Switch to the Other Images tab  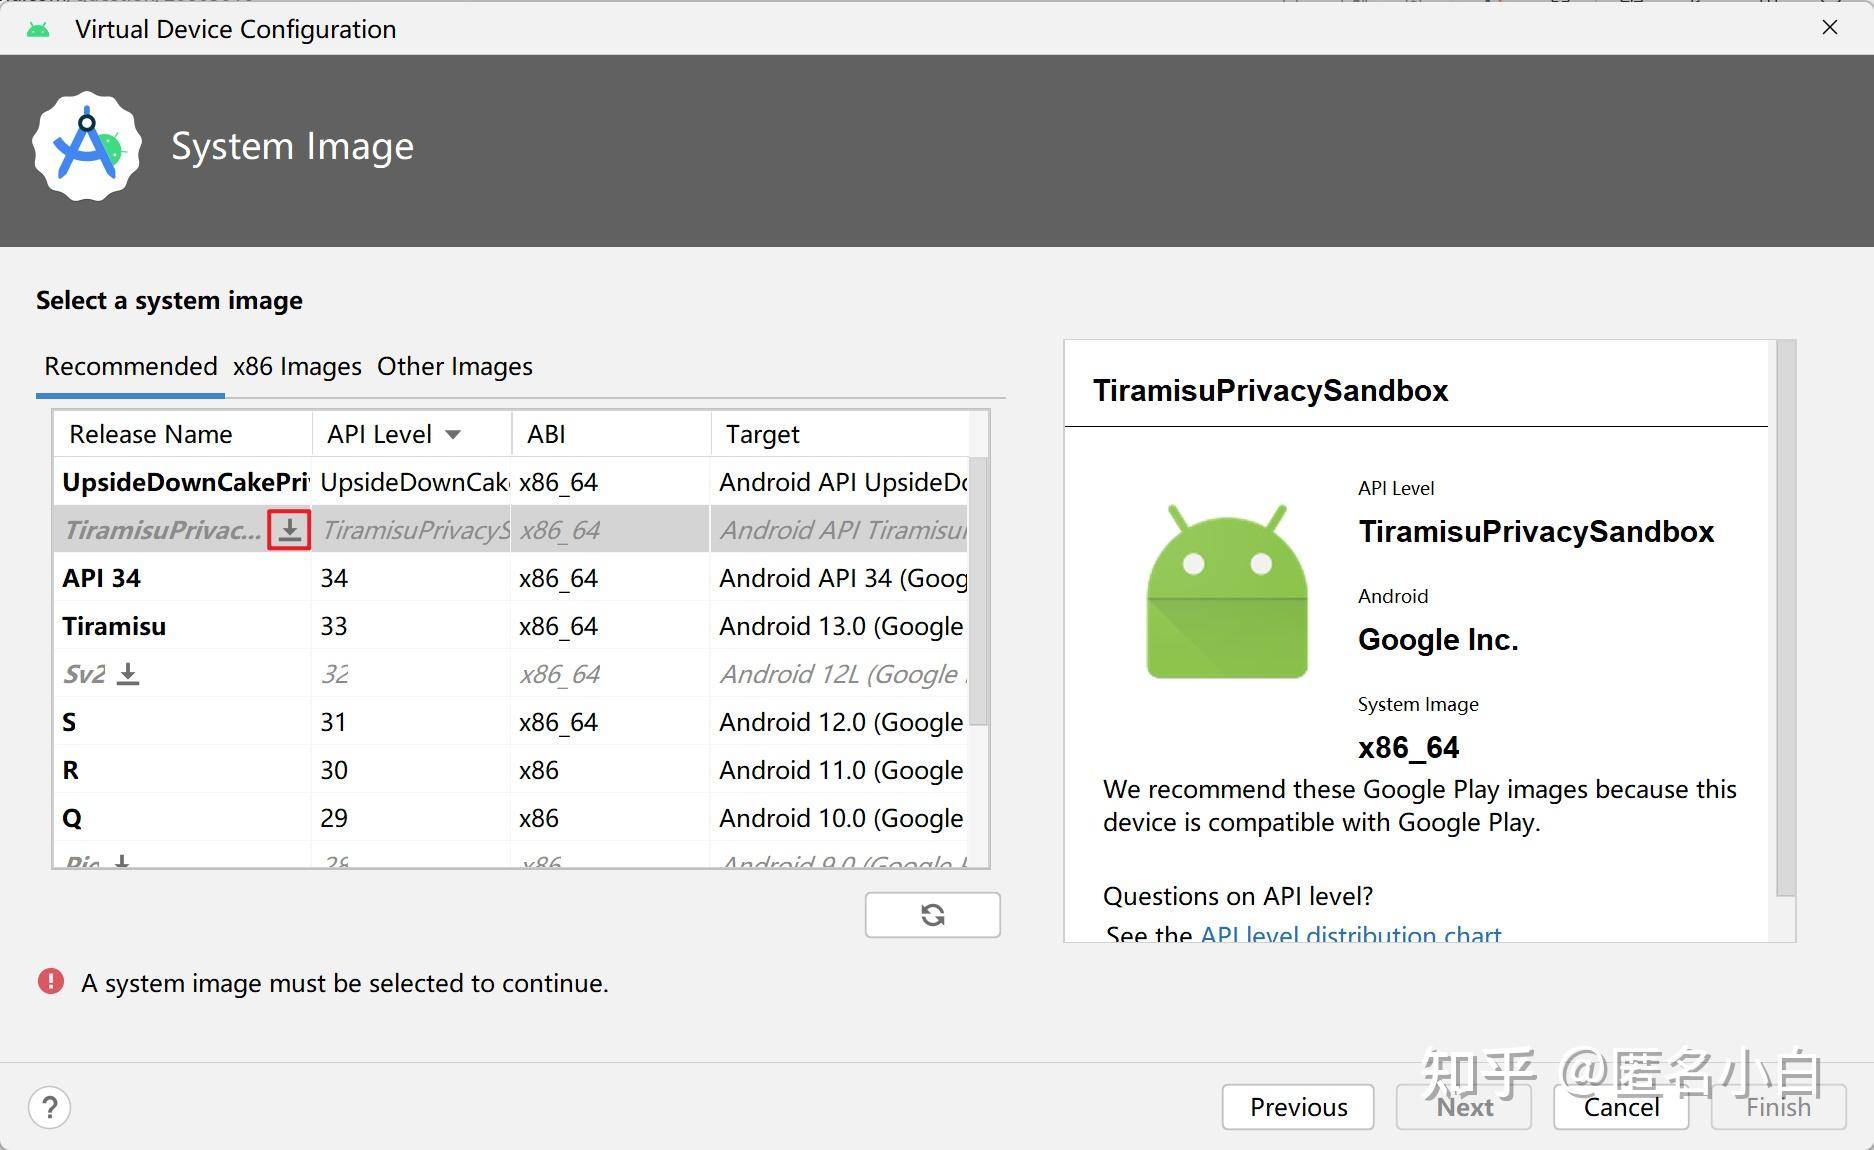(455, 367)
